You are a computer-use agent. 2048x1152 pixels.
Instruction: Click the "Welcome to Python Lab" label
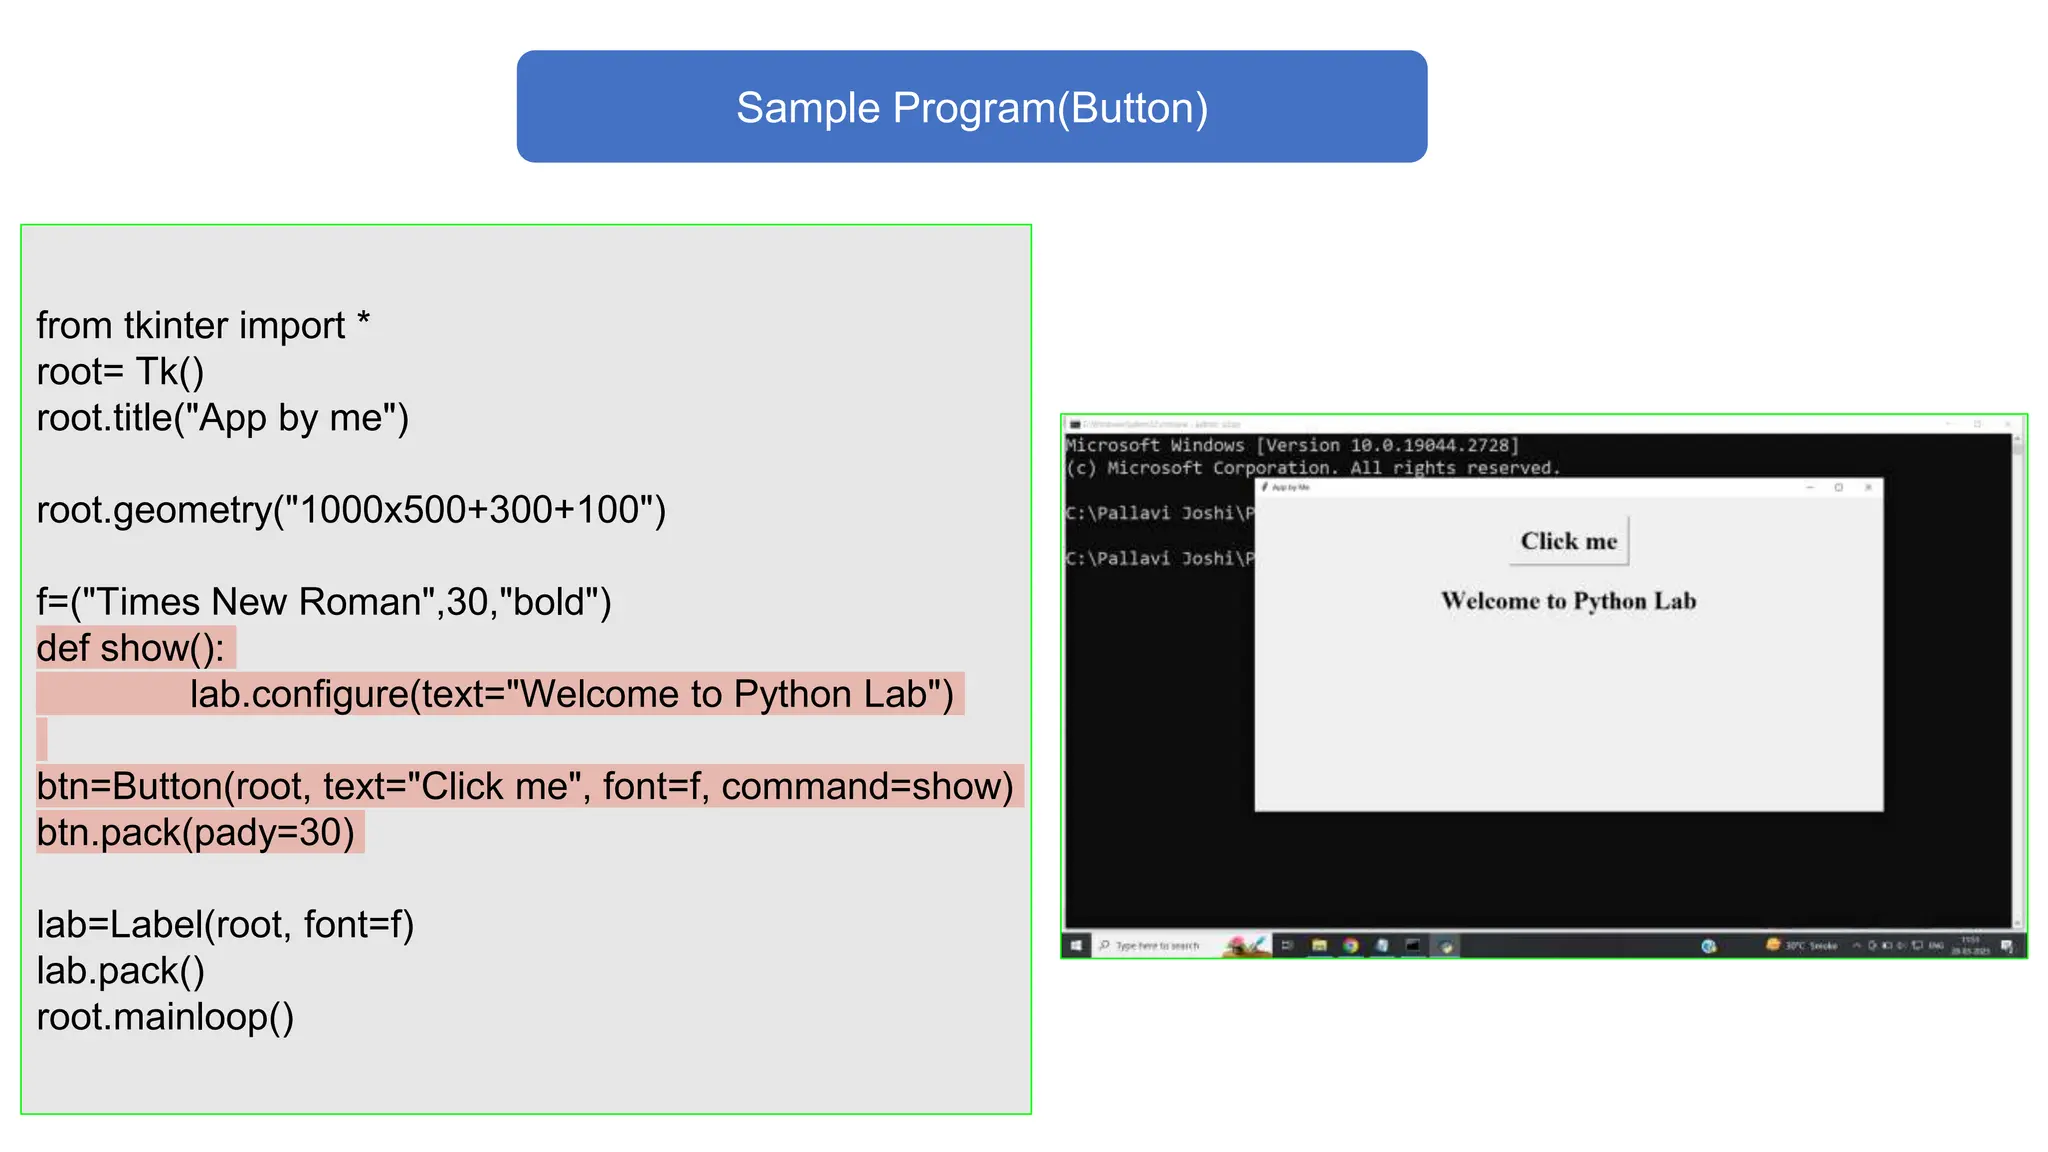(1568, 601)
